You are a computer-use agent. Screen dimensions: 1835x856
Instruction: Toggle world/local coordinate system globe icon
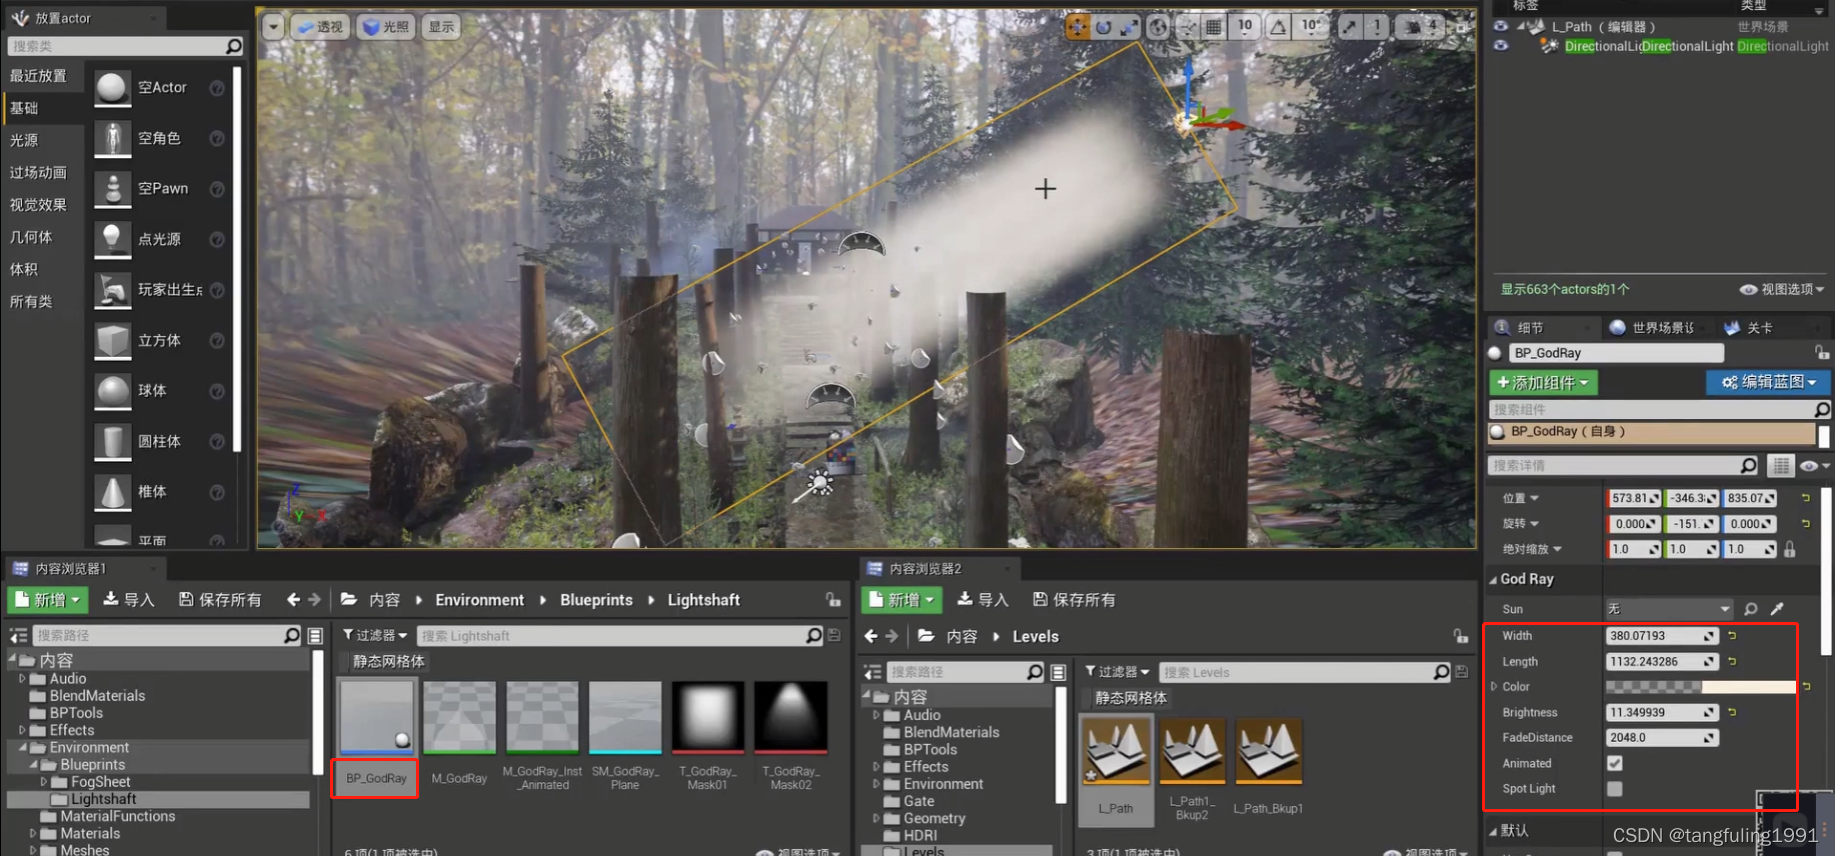coord(1158,27)
